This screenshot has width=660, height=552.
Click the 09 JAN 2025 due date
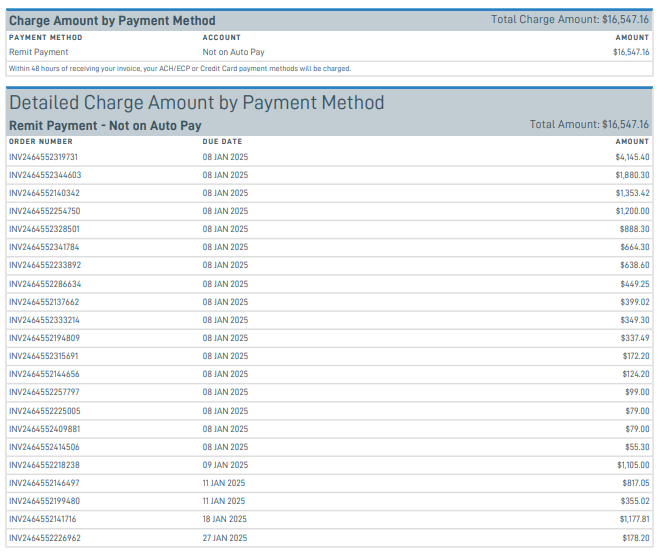tap(225, 465)
